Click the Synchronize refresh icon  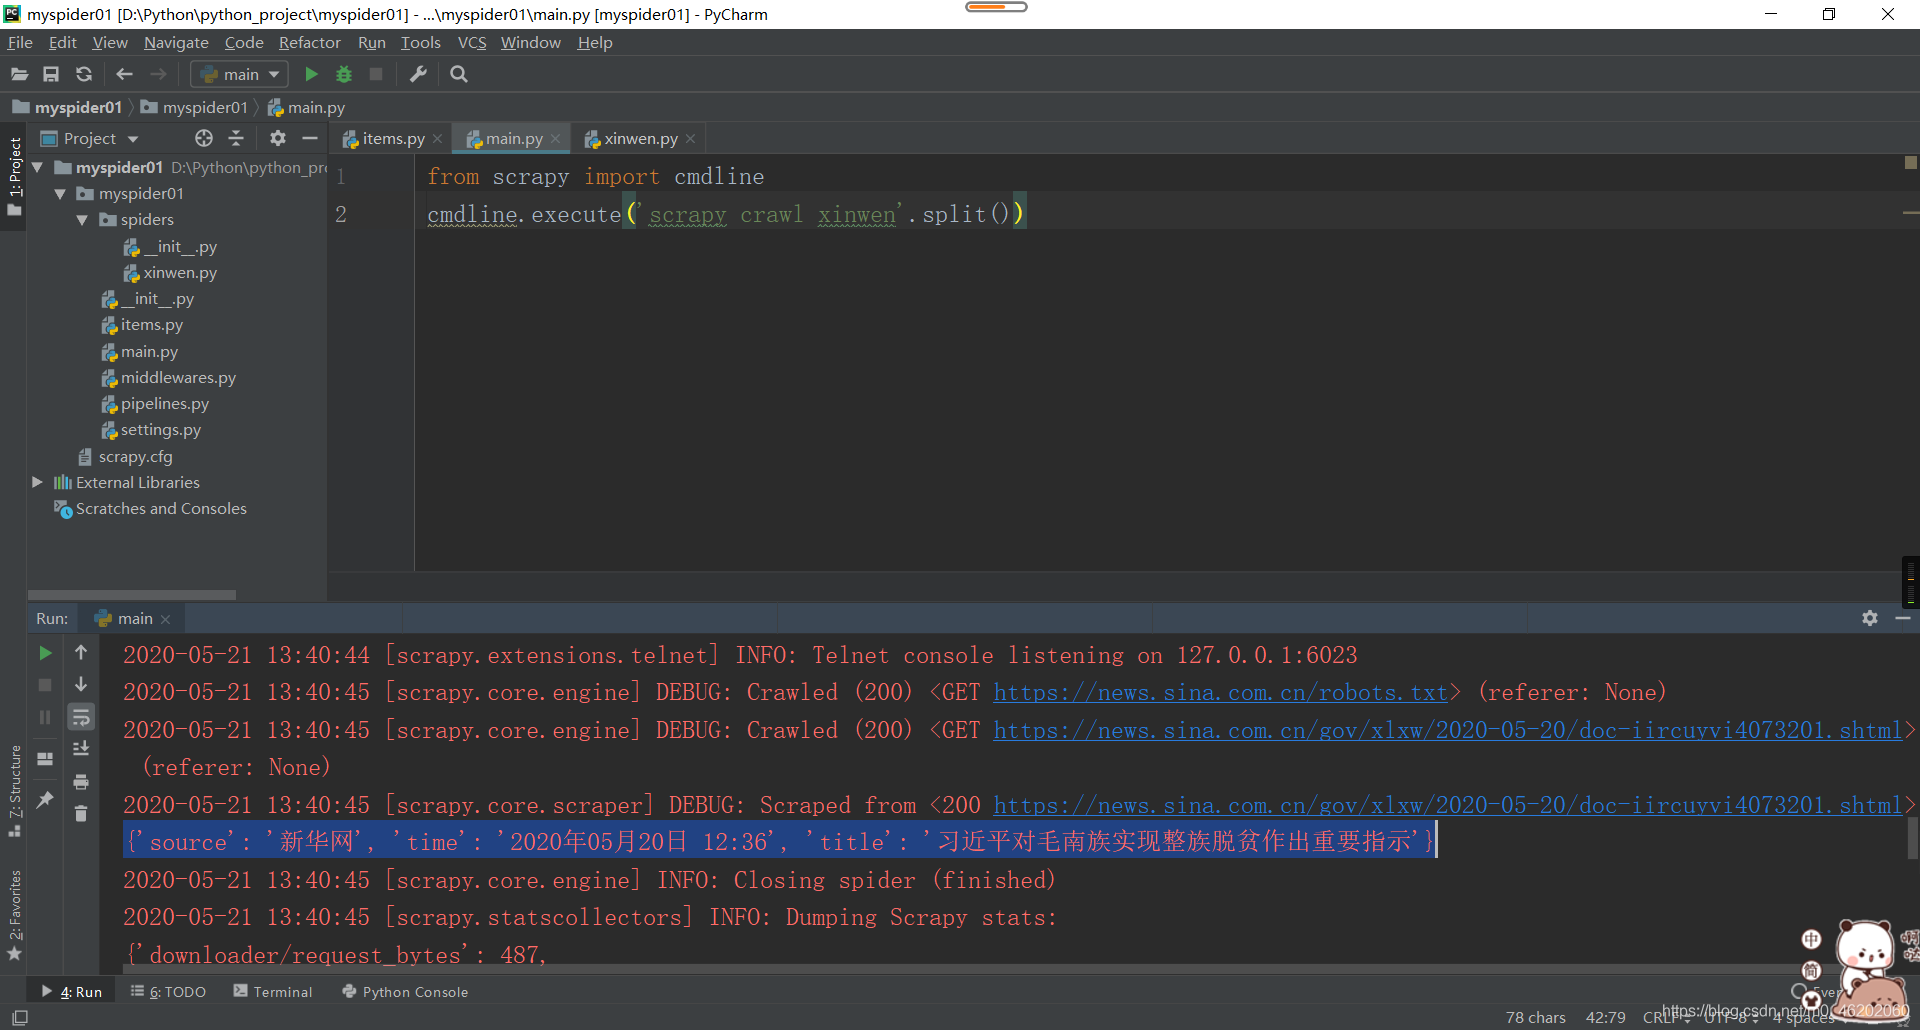[84, 74]
